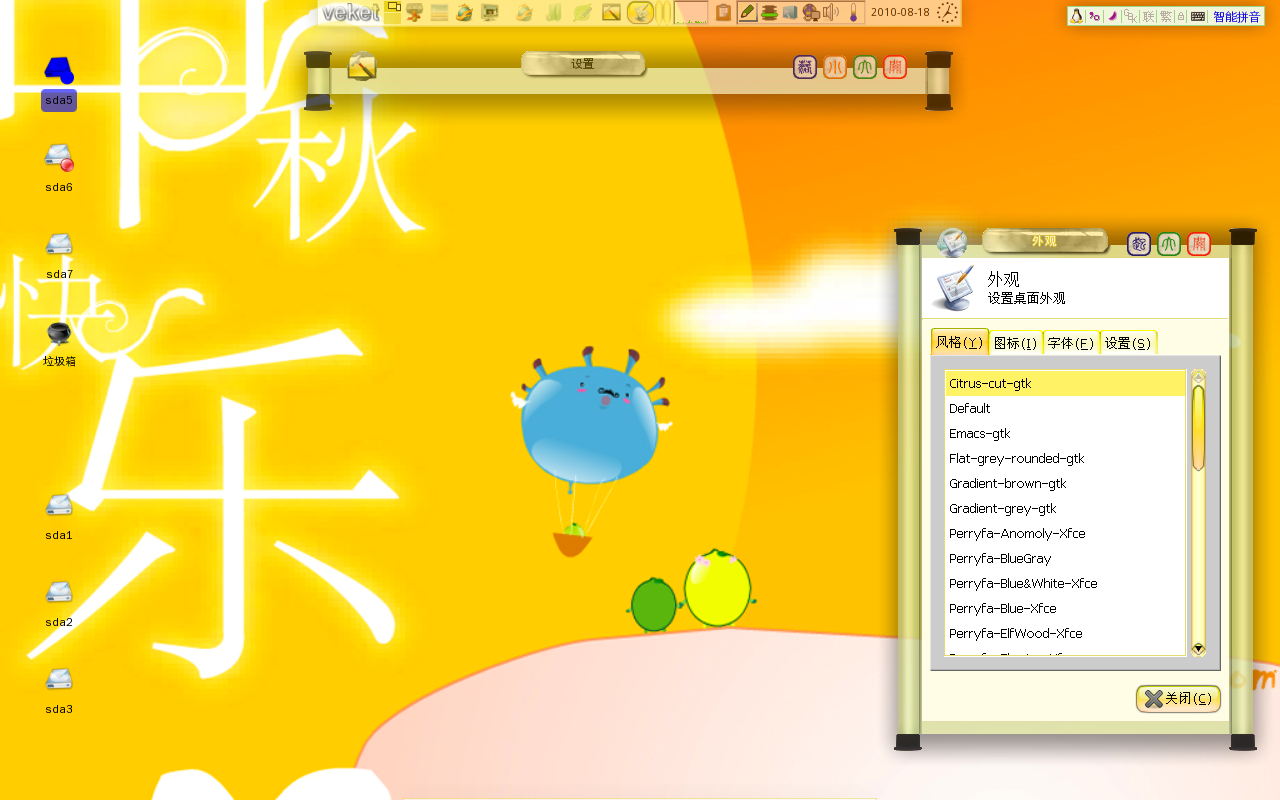The width and height of the screenshot is (1280, 800).
Task: Select the Gradient-grey-gtk theme
Action: pyautogui.click(x=1065, y=508)
